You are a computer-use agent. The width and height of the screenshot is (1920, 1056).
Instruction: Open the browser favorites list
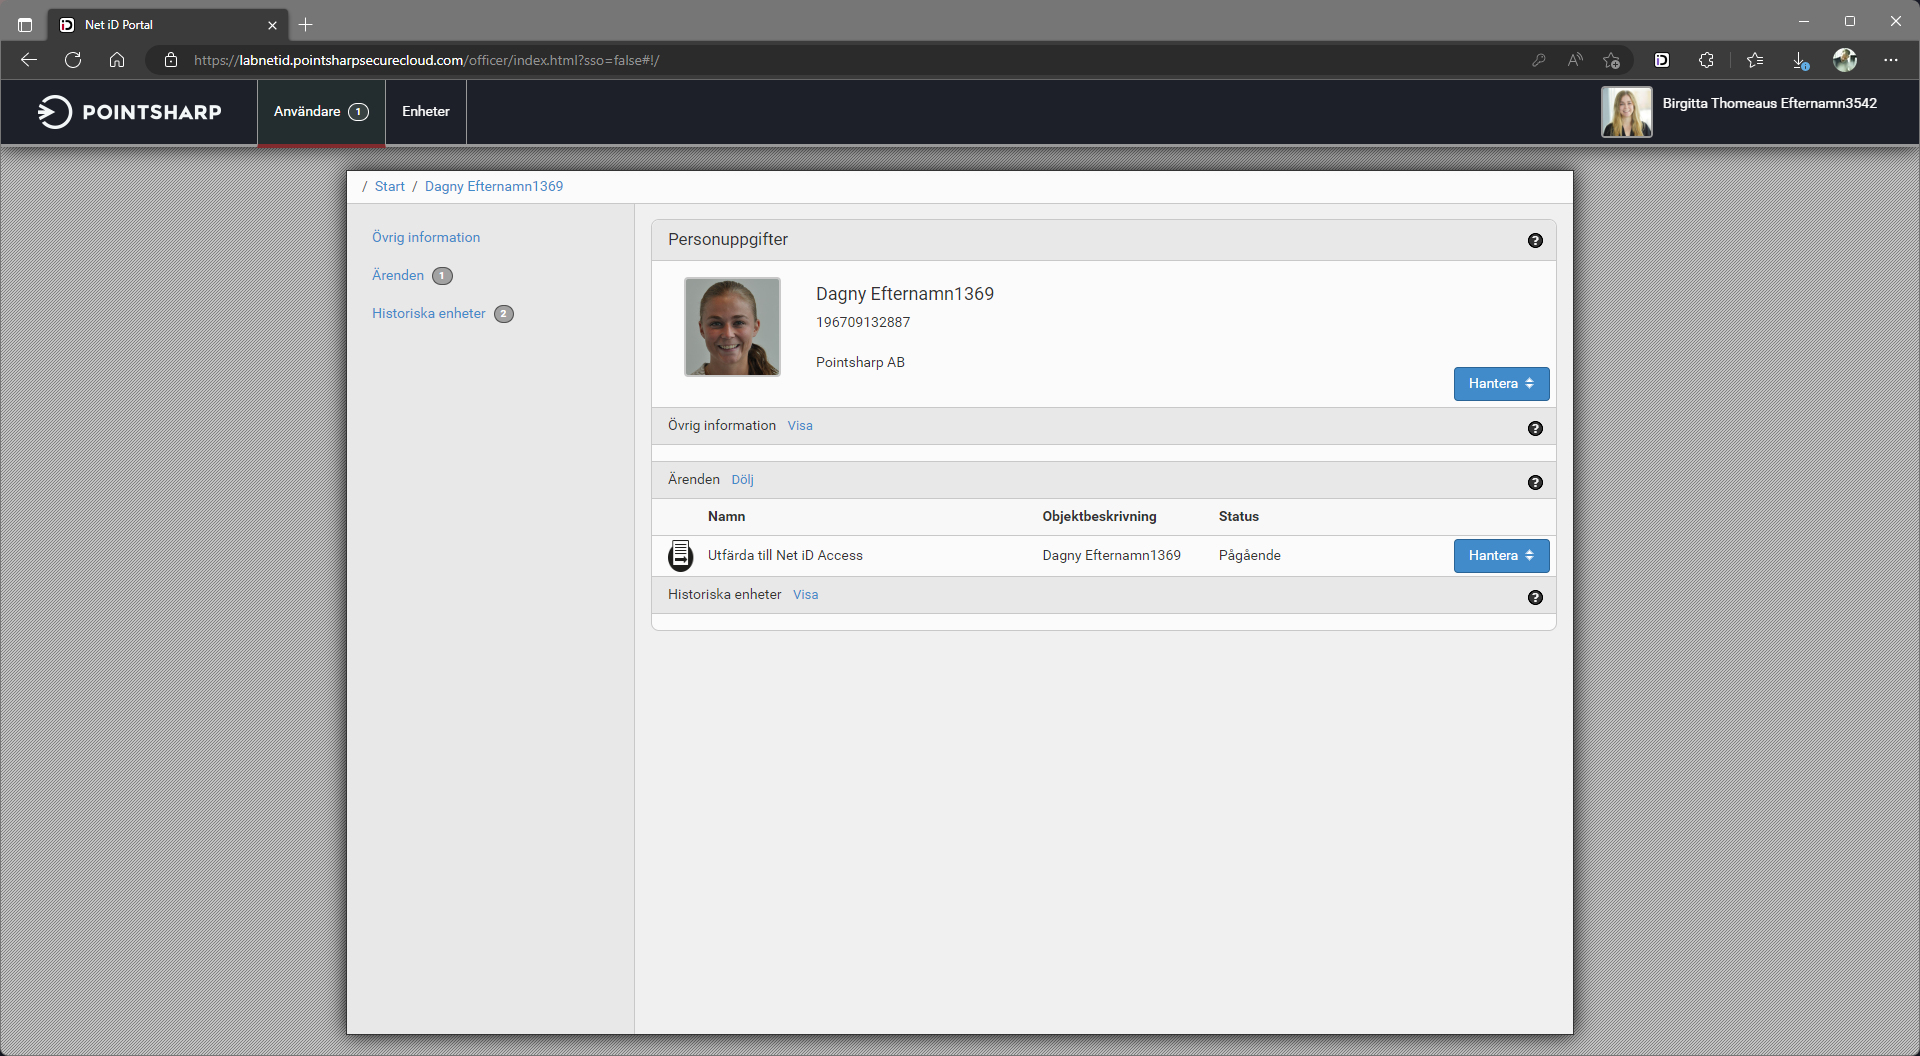[1754, 60]
